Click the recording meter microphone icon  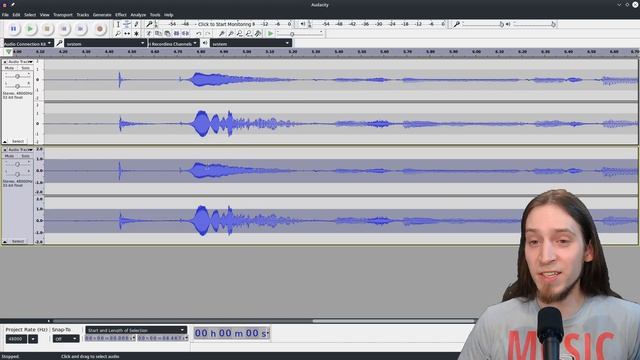(149, 24)
